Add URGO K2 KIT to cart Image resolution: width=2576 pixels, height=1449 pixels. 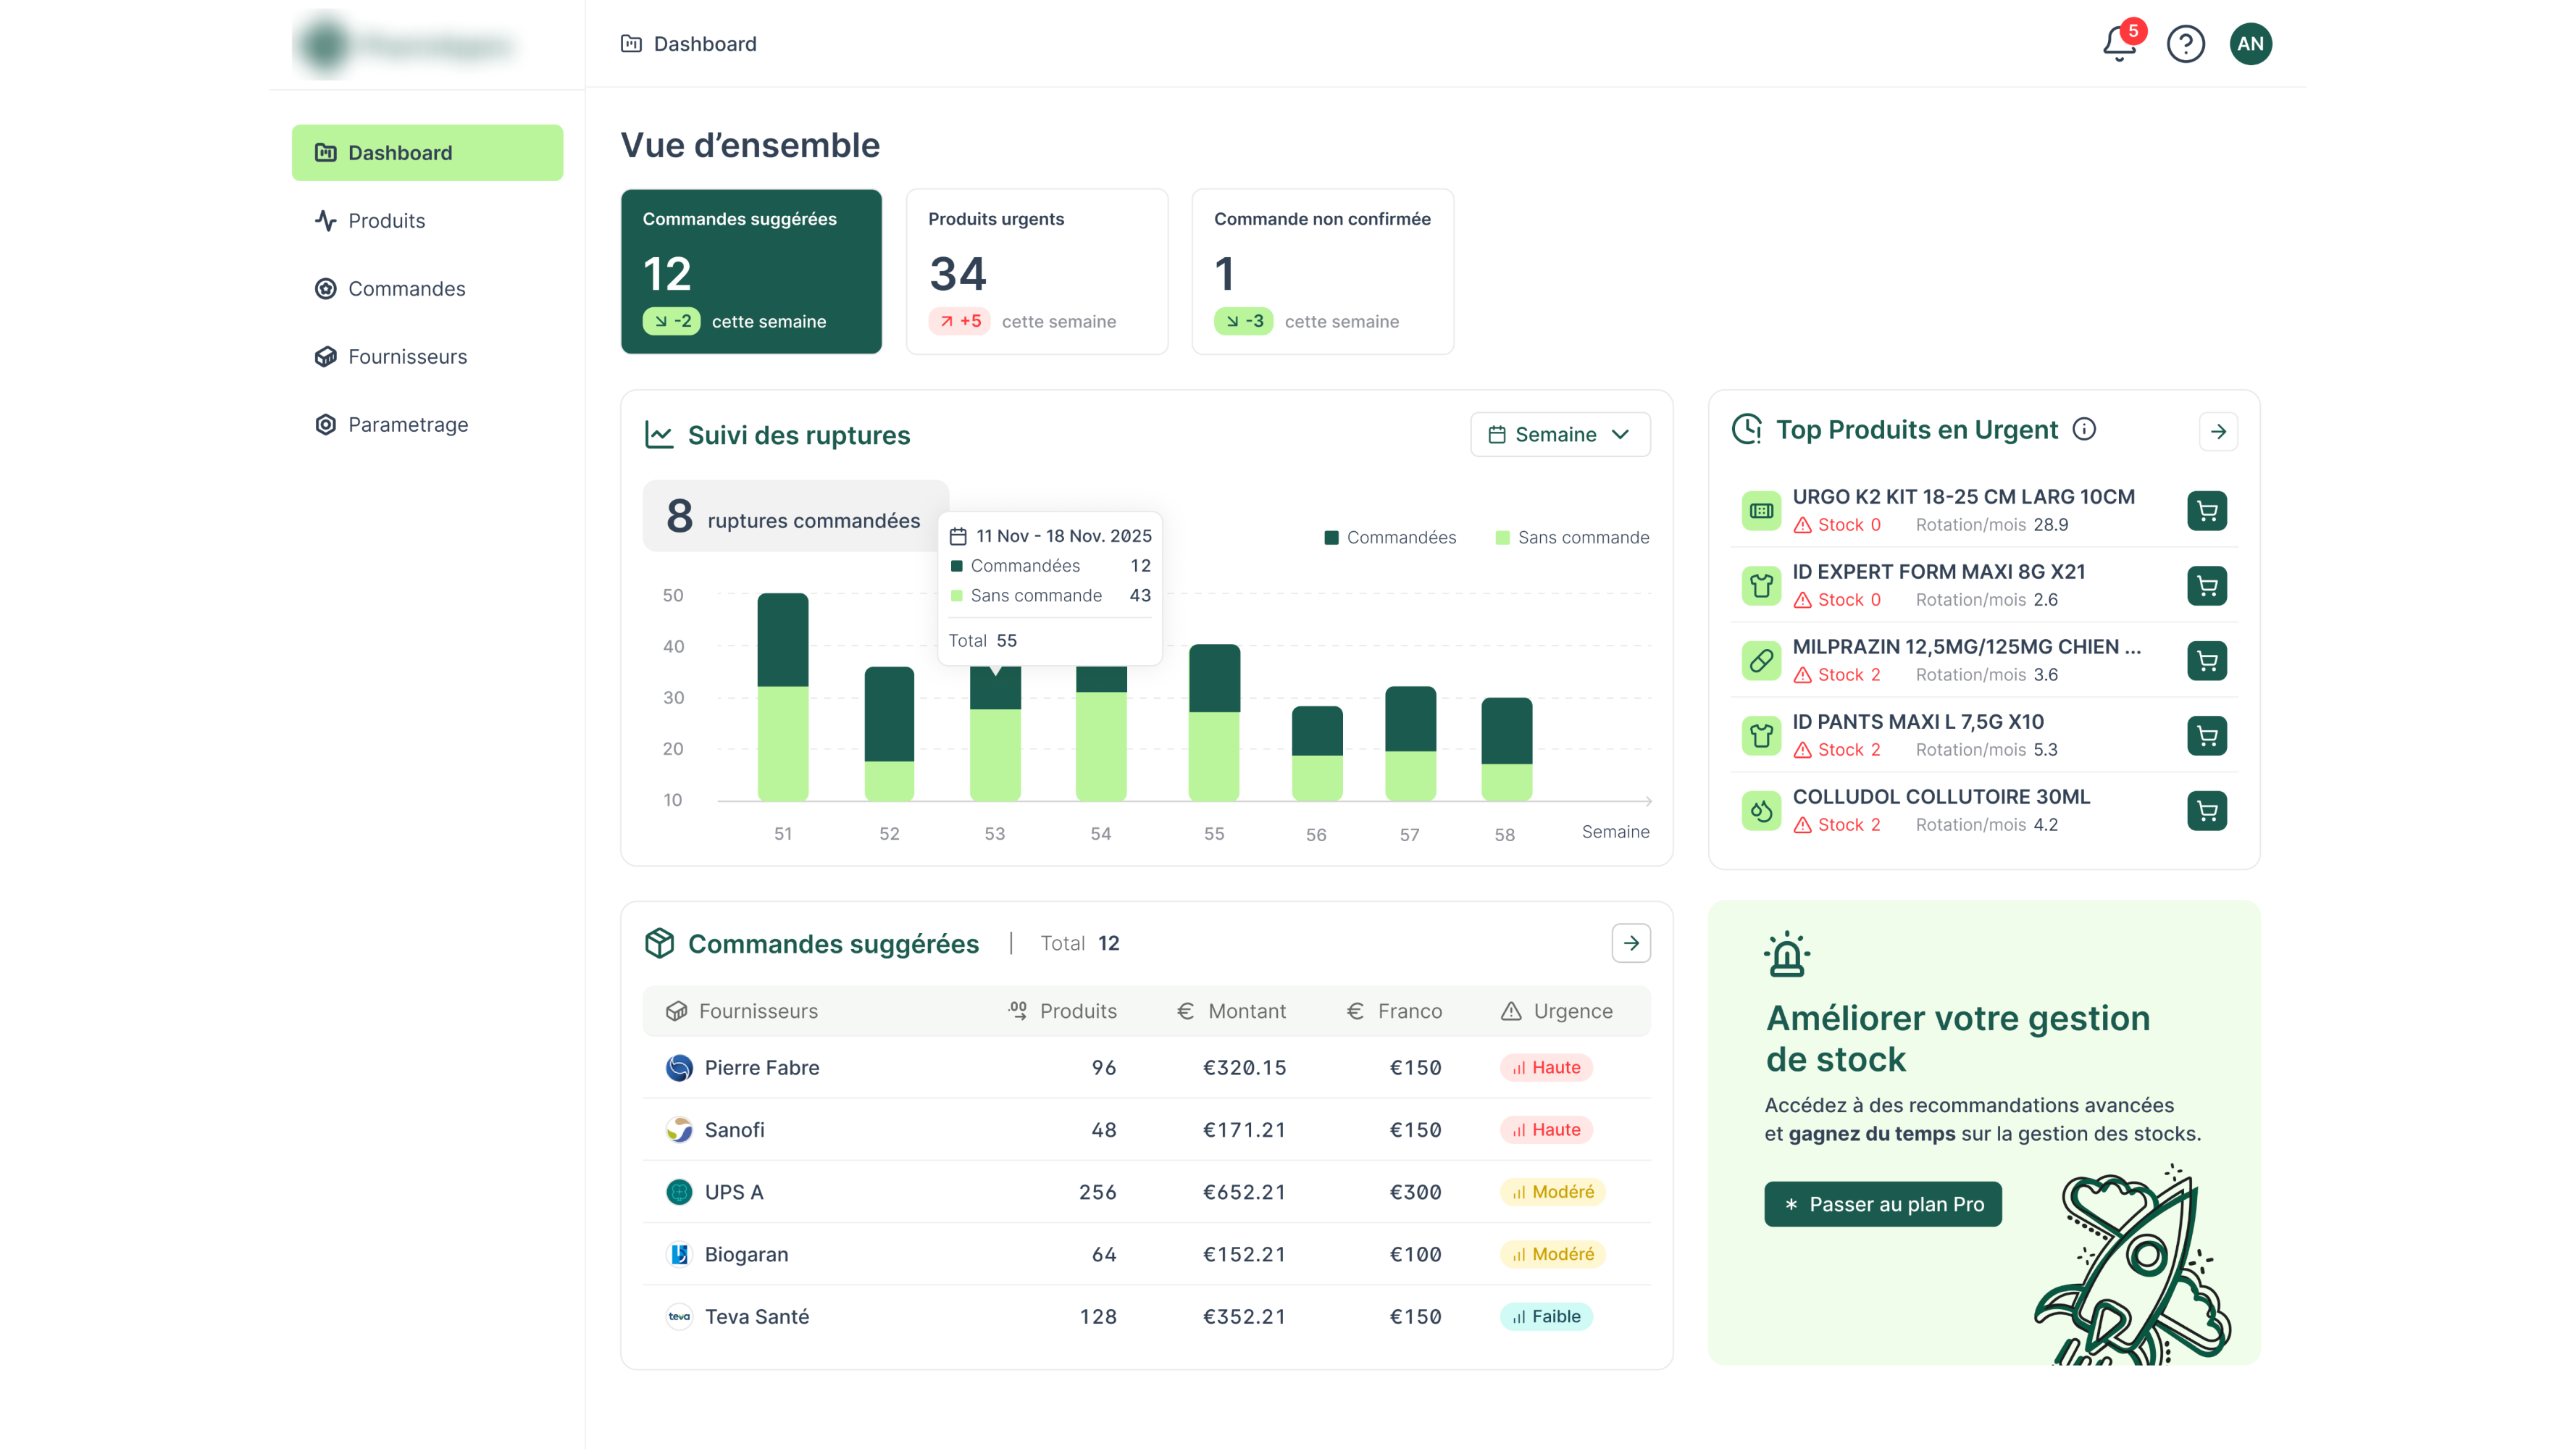tap(2208, 511)
